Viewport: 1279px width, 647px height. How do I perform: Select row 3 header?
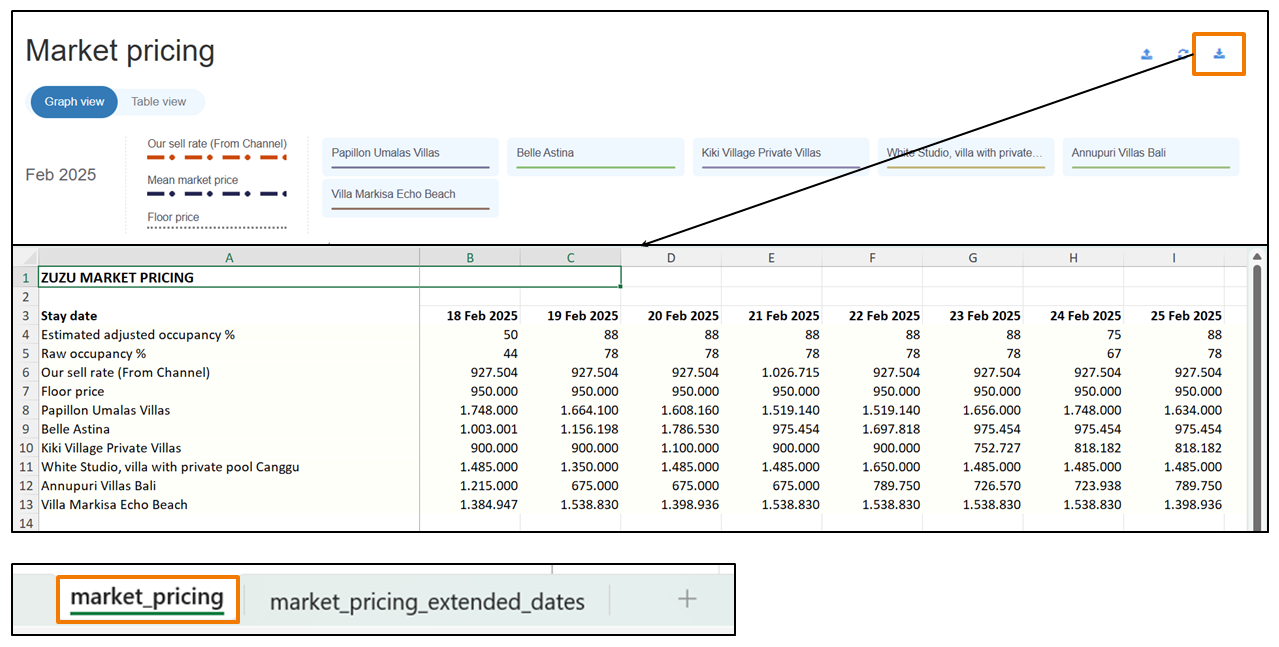(x=26, y=316)
